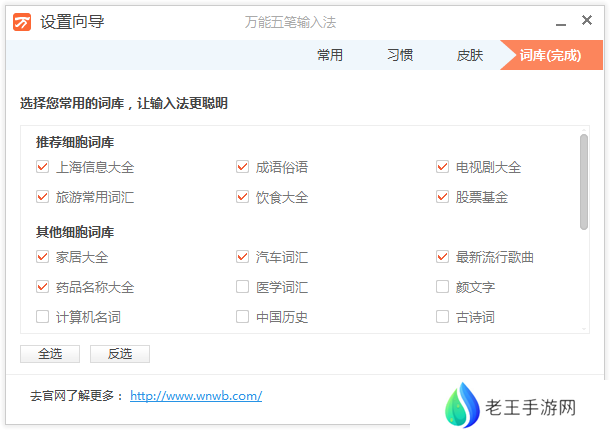
Task: Uncheck the 饮食大全 dictionary
Action: [242, 197]
